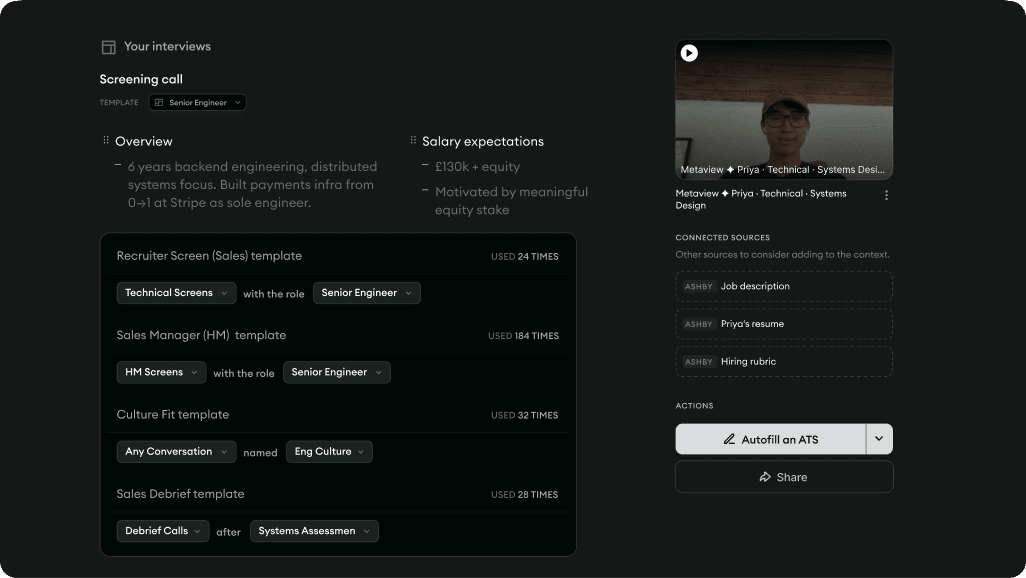
Task: Select the Ashby Hiring rubric source
Action: click(784, 362)
